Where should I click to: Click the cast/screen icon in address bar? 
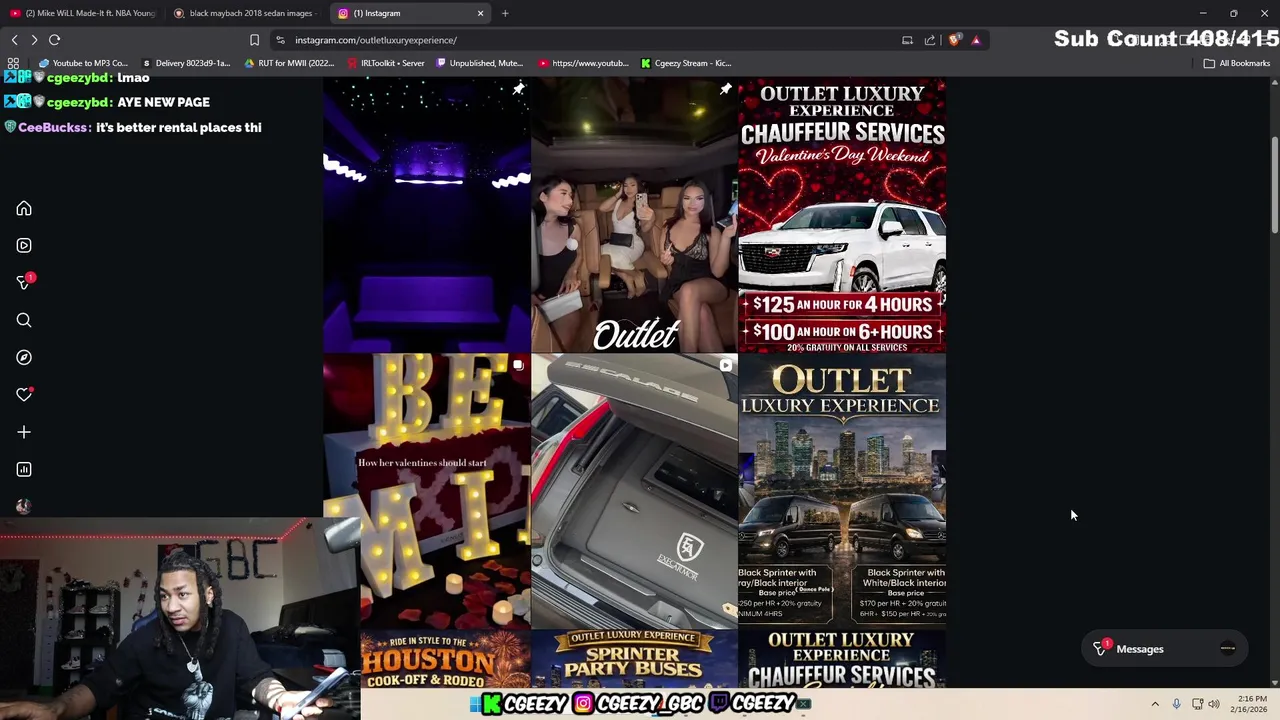907,40
